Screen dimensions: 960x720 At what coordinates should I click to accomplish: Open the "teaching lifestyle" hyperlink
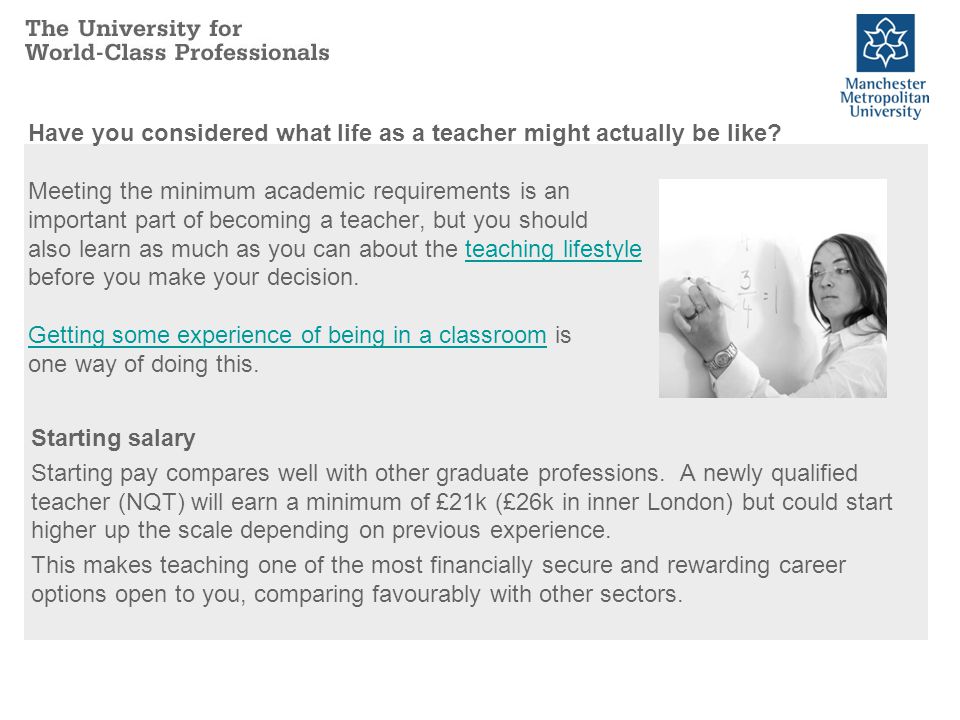click(553, 249)
